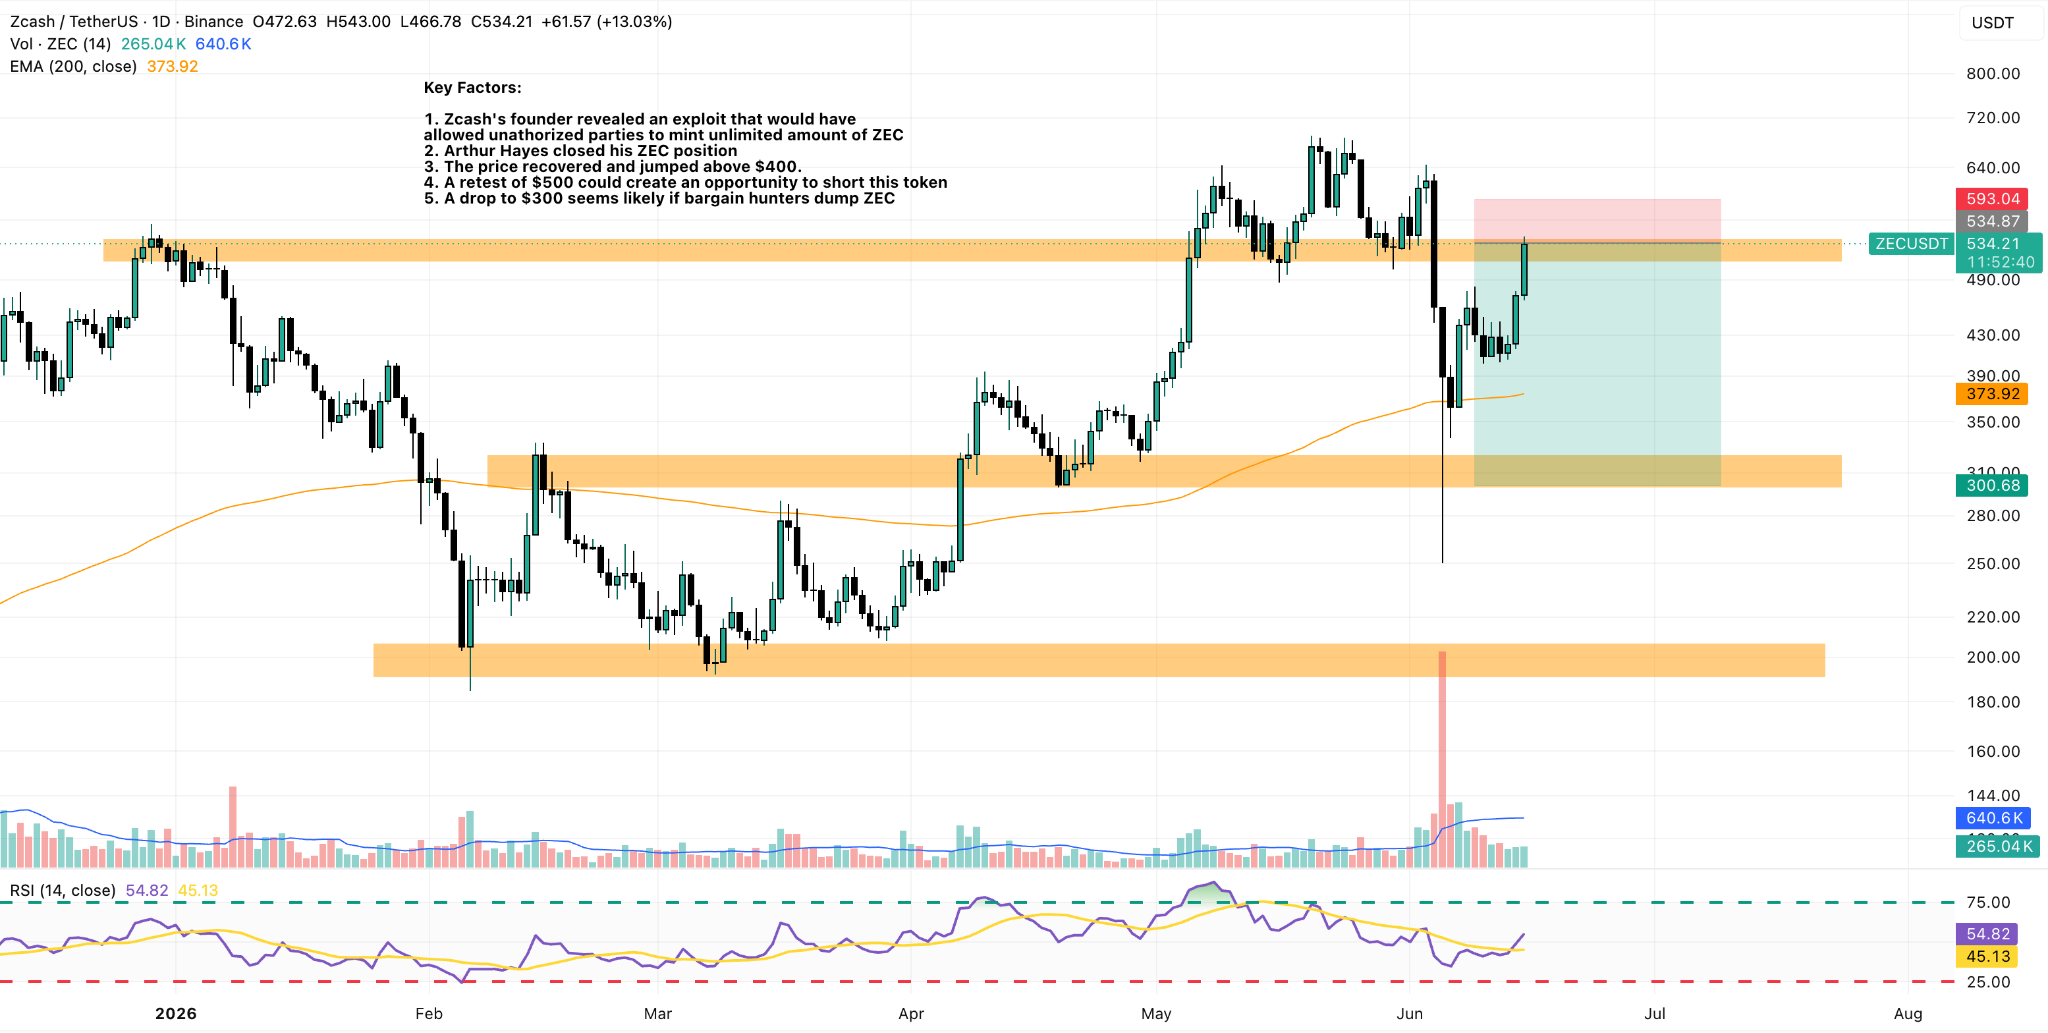Click the Apr label on the time axis

pyautogui.click(x=911, y=1014)
